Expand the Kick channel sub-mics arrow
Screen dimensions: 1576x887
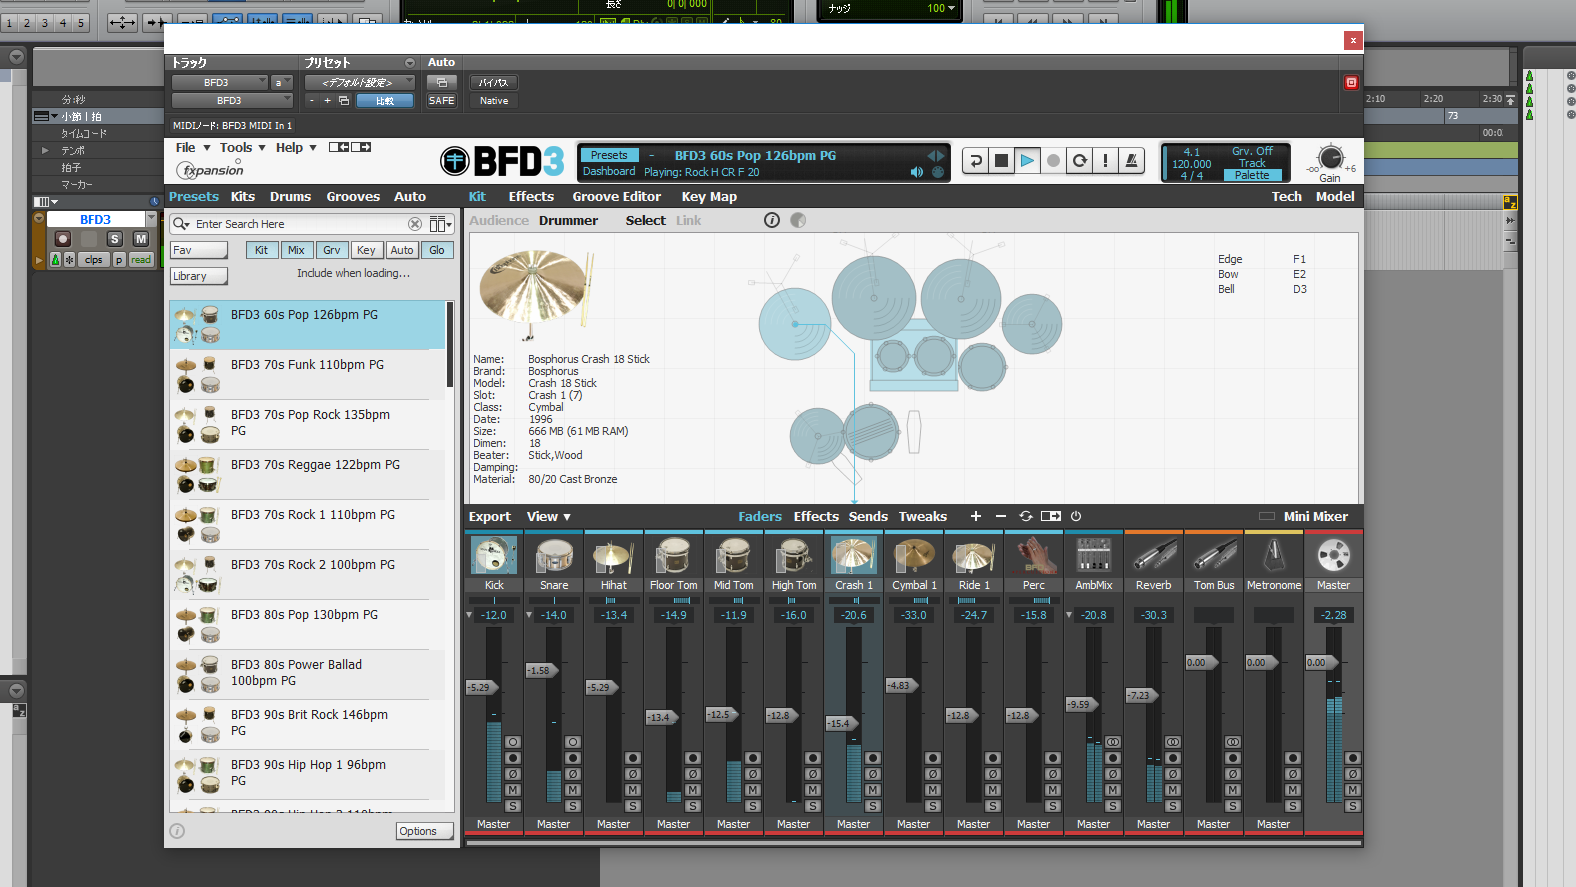469,615
